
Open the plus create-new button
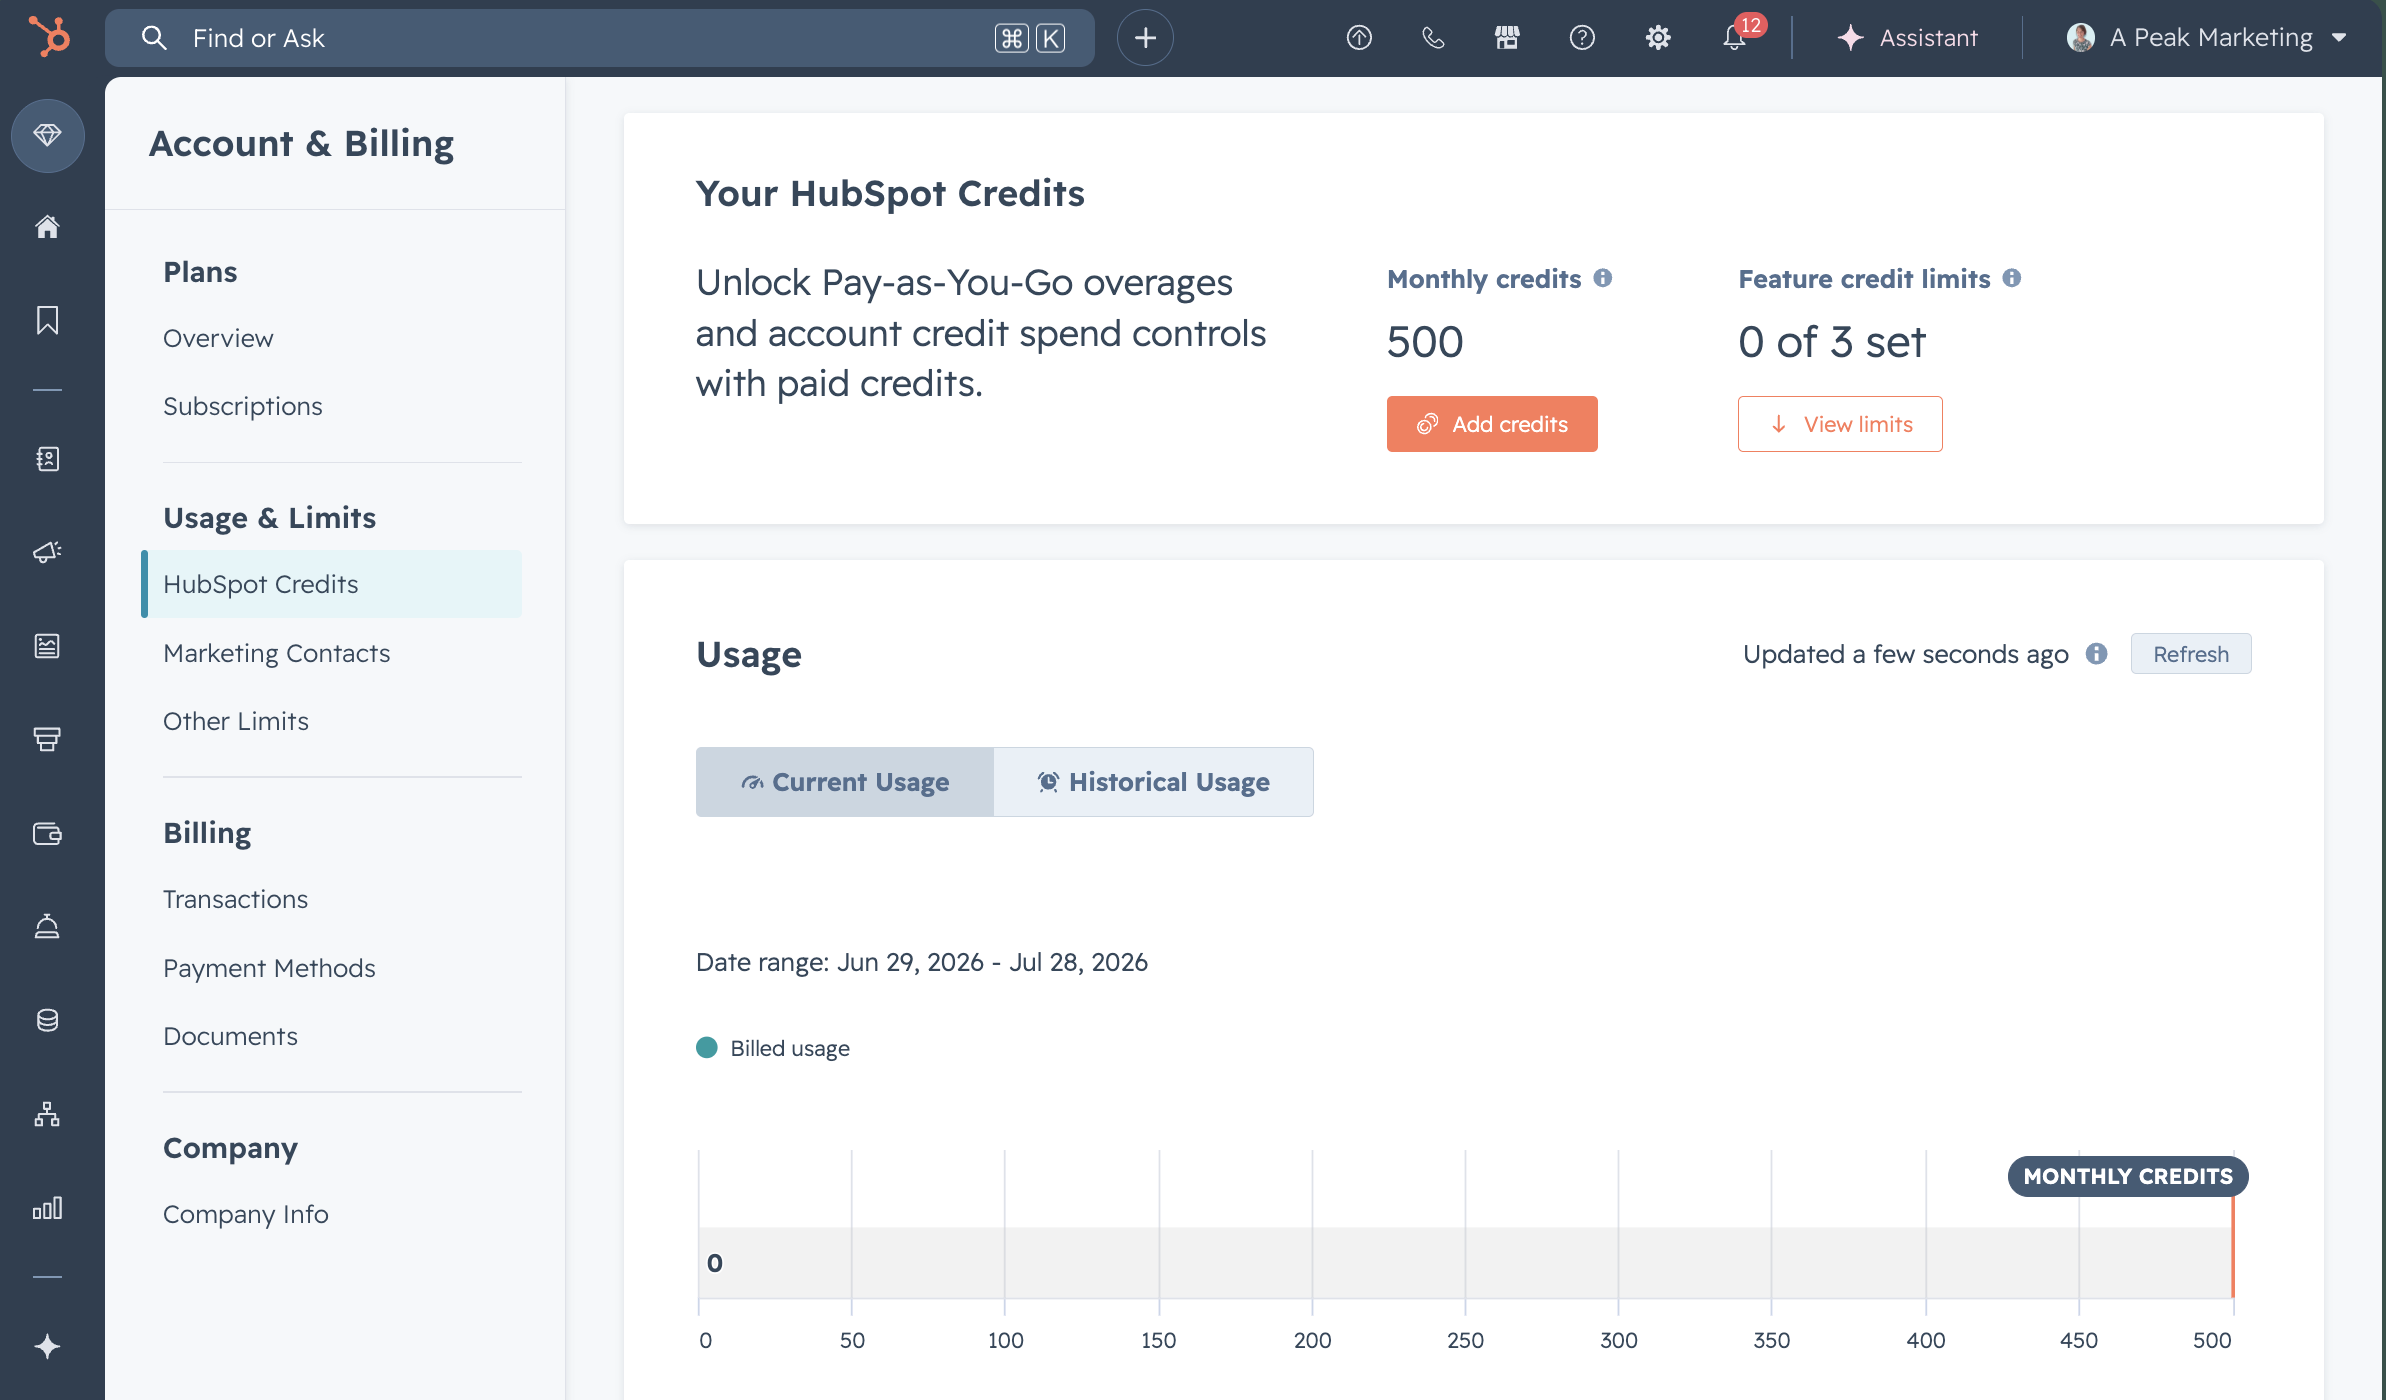(1145, 38)
